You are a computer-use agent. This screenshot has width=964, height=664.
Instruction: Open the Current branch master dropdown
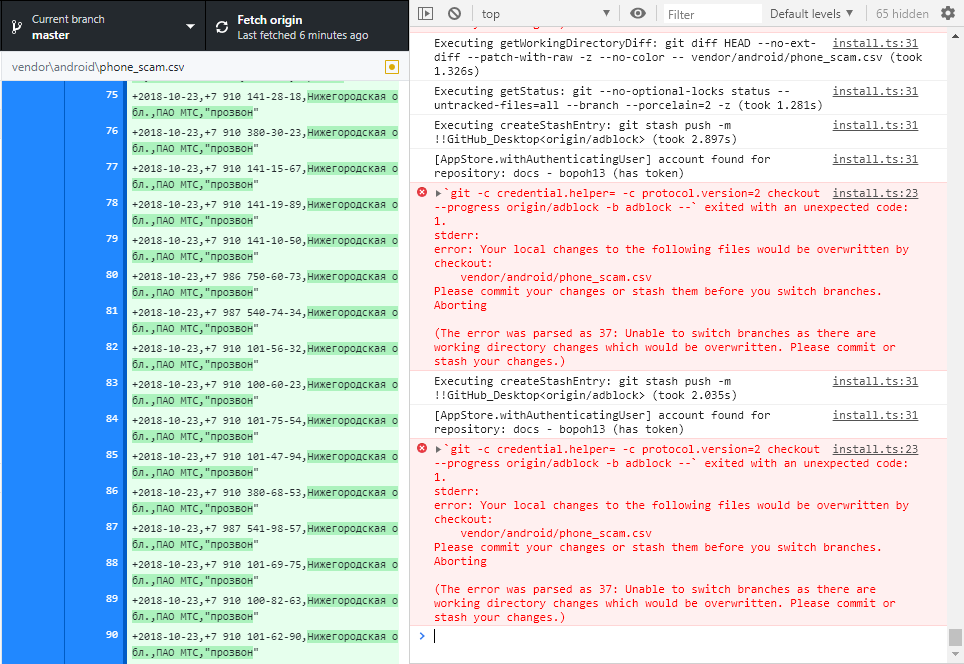click(x=100, y=27)
